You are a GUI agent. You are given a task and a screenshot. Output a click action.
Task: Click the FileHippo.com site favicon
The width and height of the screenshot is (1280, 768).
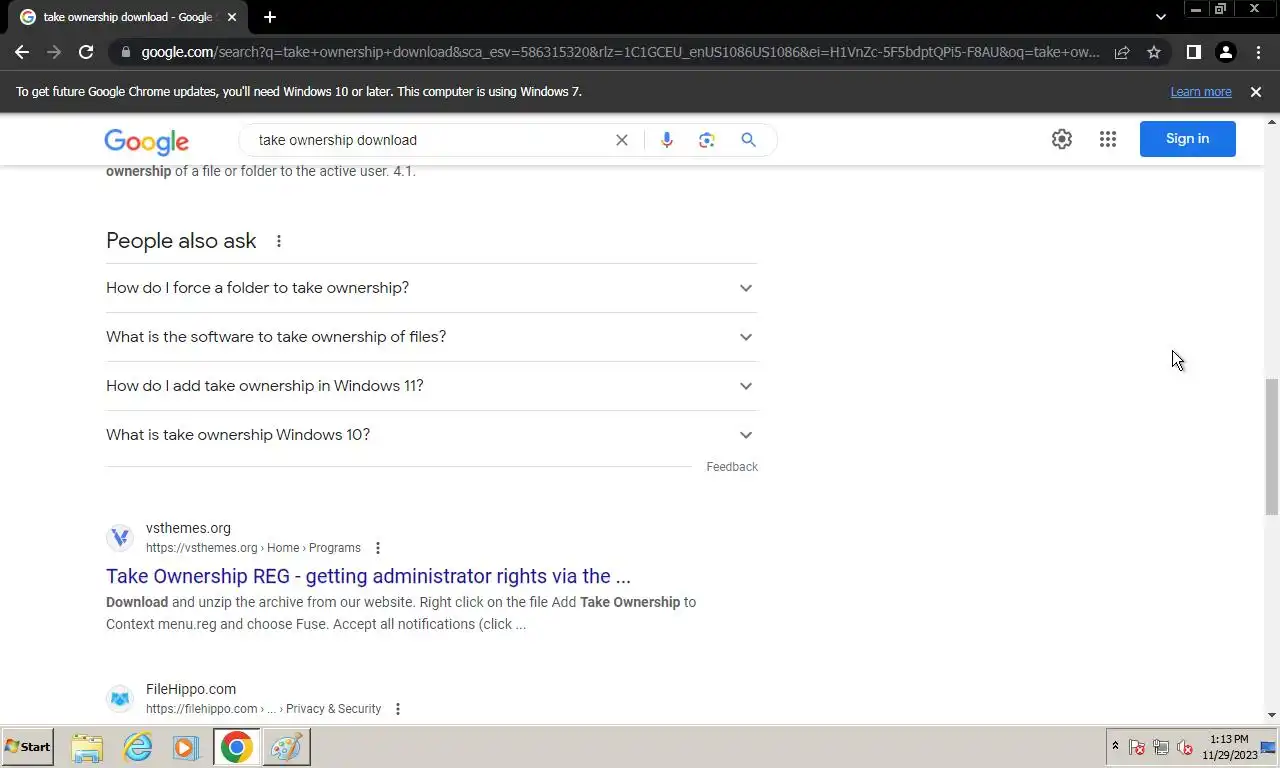tap(120, 698)
